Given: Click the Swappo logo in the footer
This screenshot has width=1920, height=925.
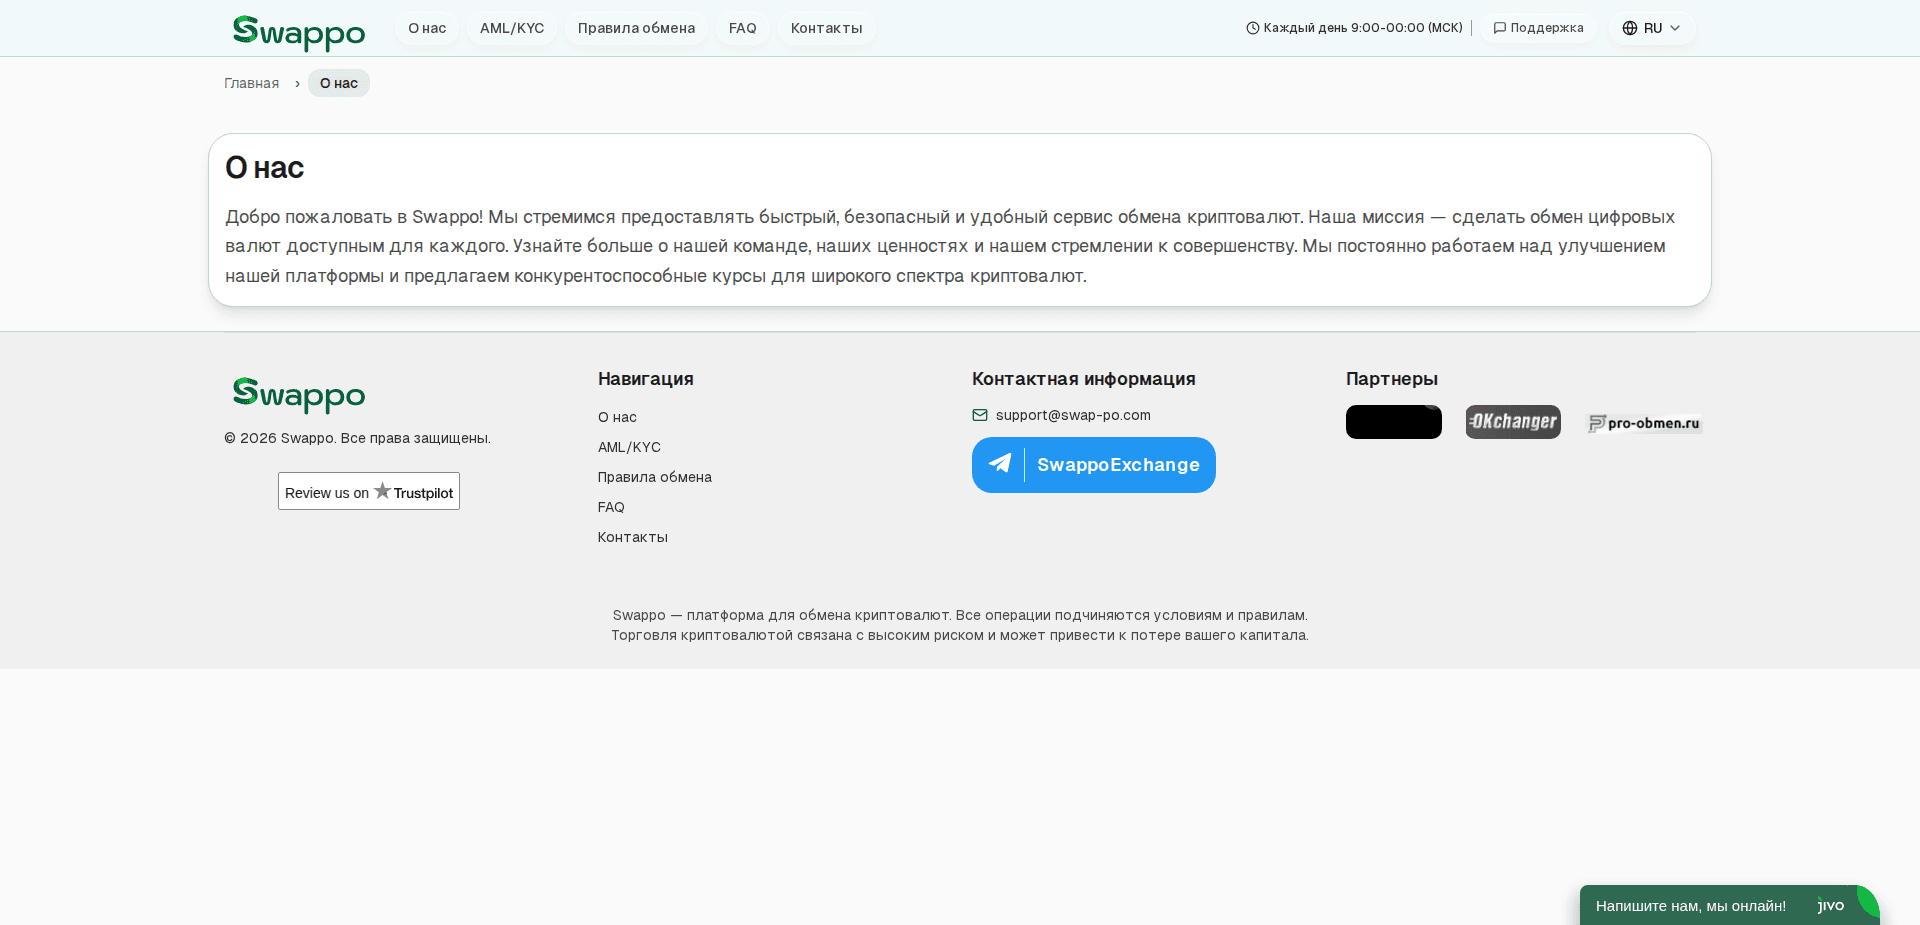Looking at the screenshot, I should [298, 394].
